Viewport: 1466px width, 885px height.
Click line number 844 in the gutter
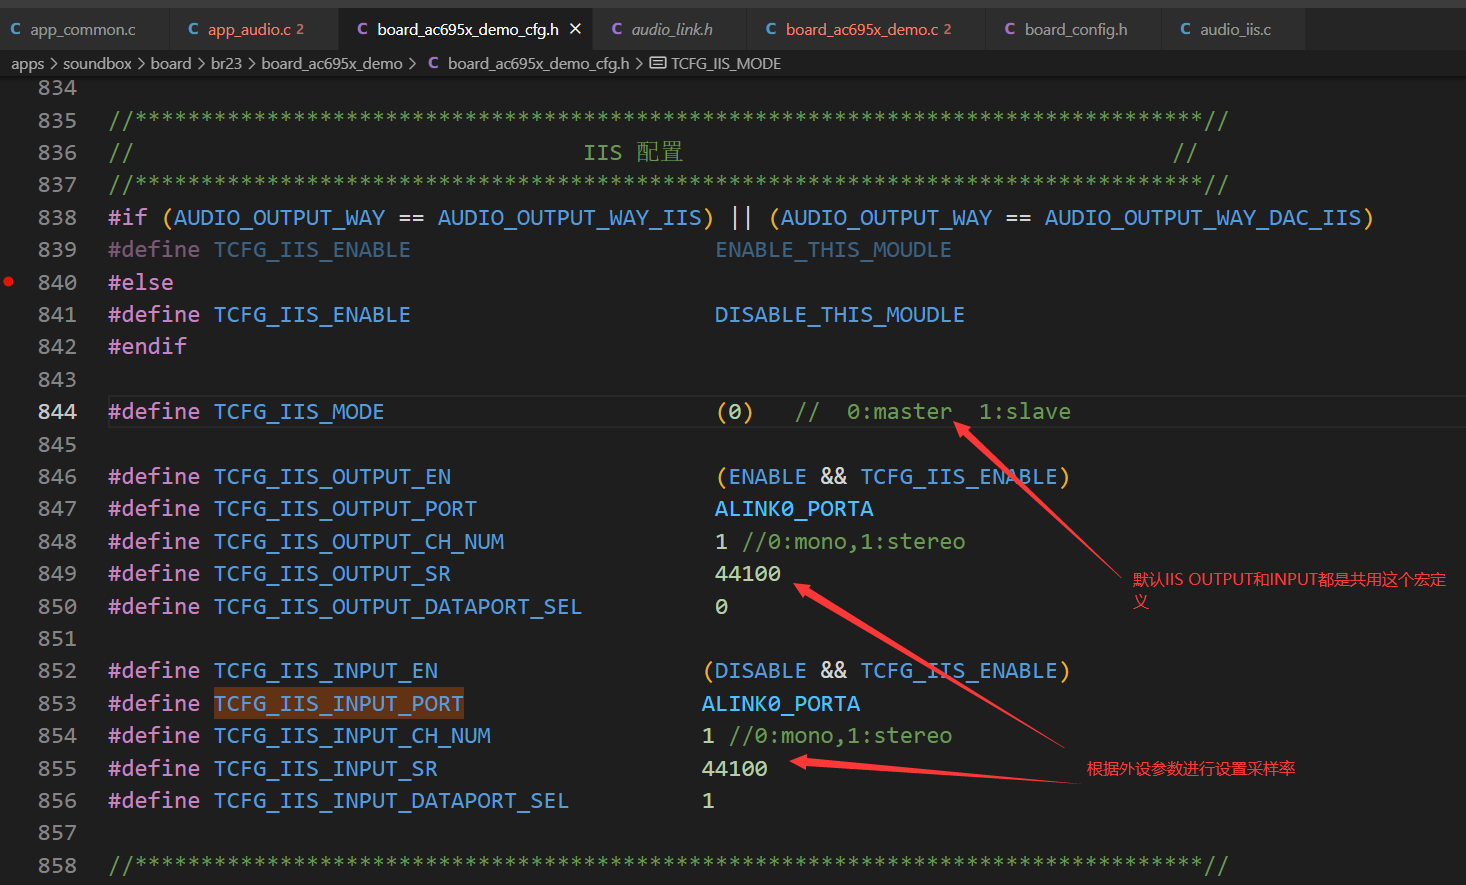(x=57, y=412)
